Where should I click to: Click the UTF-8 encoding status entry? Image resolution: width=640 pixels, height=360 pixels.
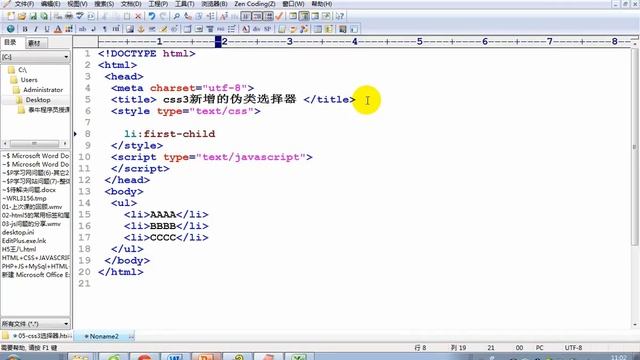tap(573, 348)
